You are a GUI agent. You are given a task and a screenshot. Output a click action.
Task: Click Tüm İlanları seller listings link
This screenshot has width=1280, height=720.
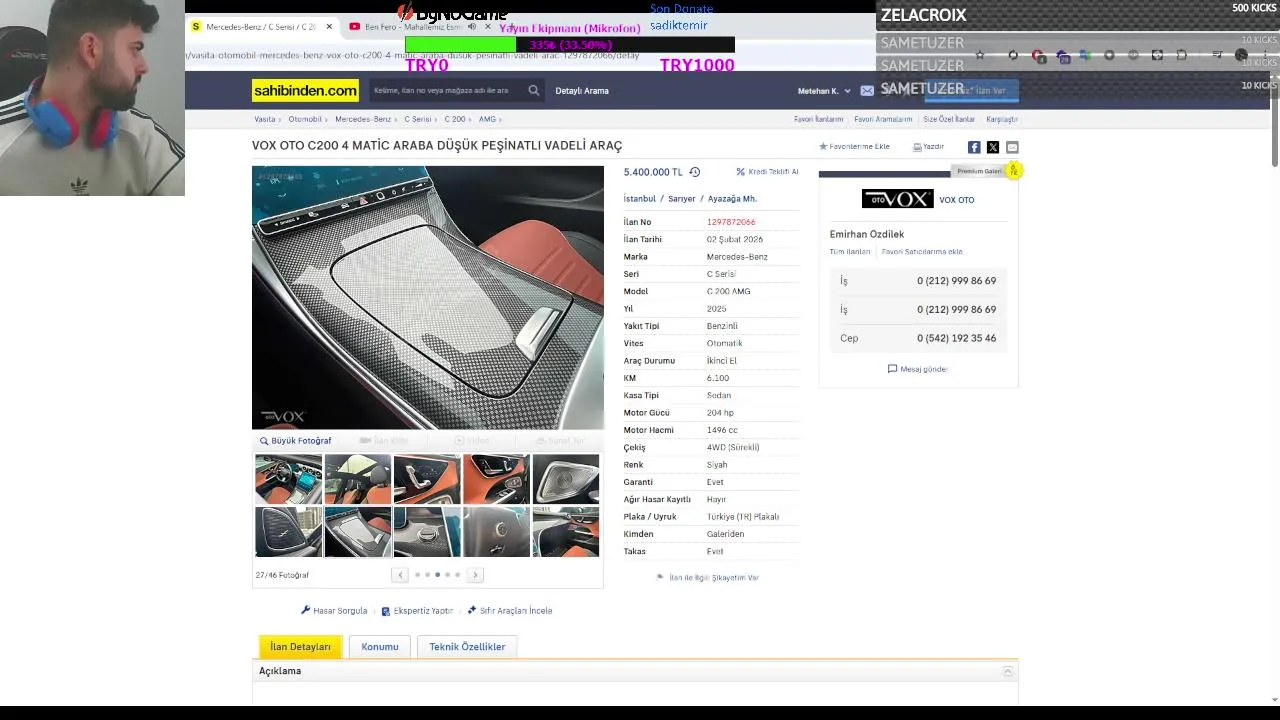coord(850,252)
